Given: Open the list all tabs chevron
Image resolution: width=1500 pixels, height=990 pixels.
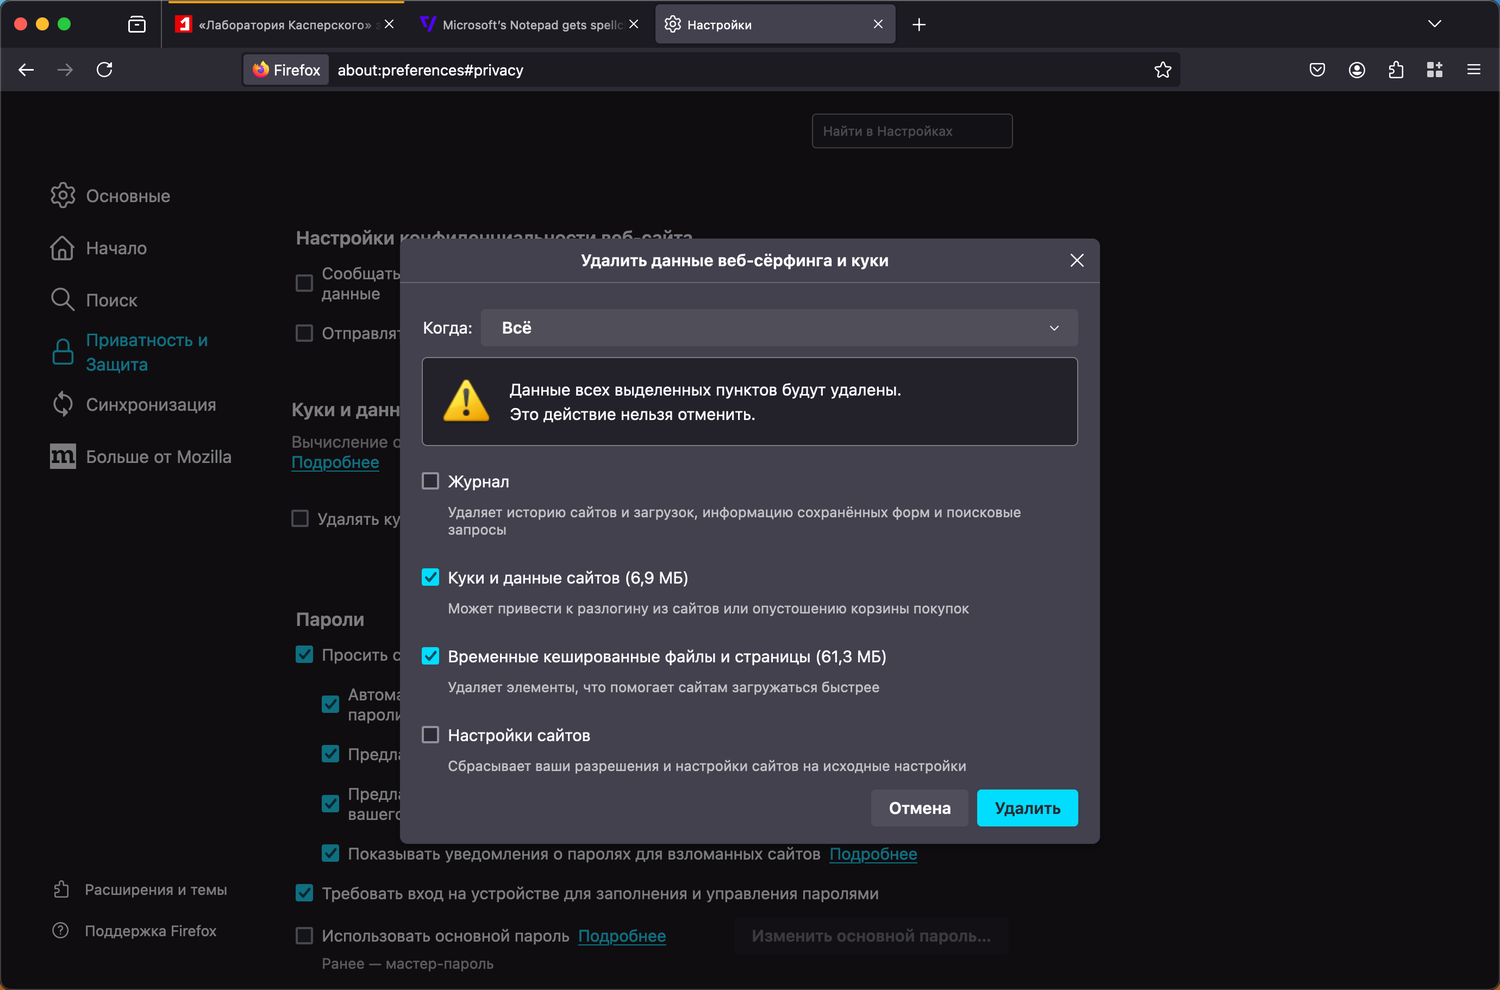Looking at the screenshot, I should pyautogui.click(x=1434, y=24).
